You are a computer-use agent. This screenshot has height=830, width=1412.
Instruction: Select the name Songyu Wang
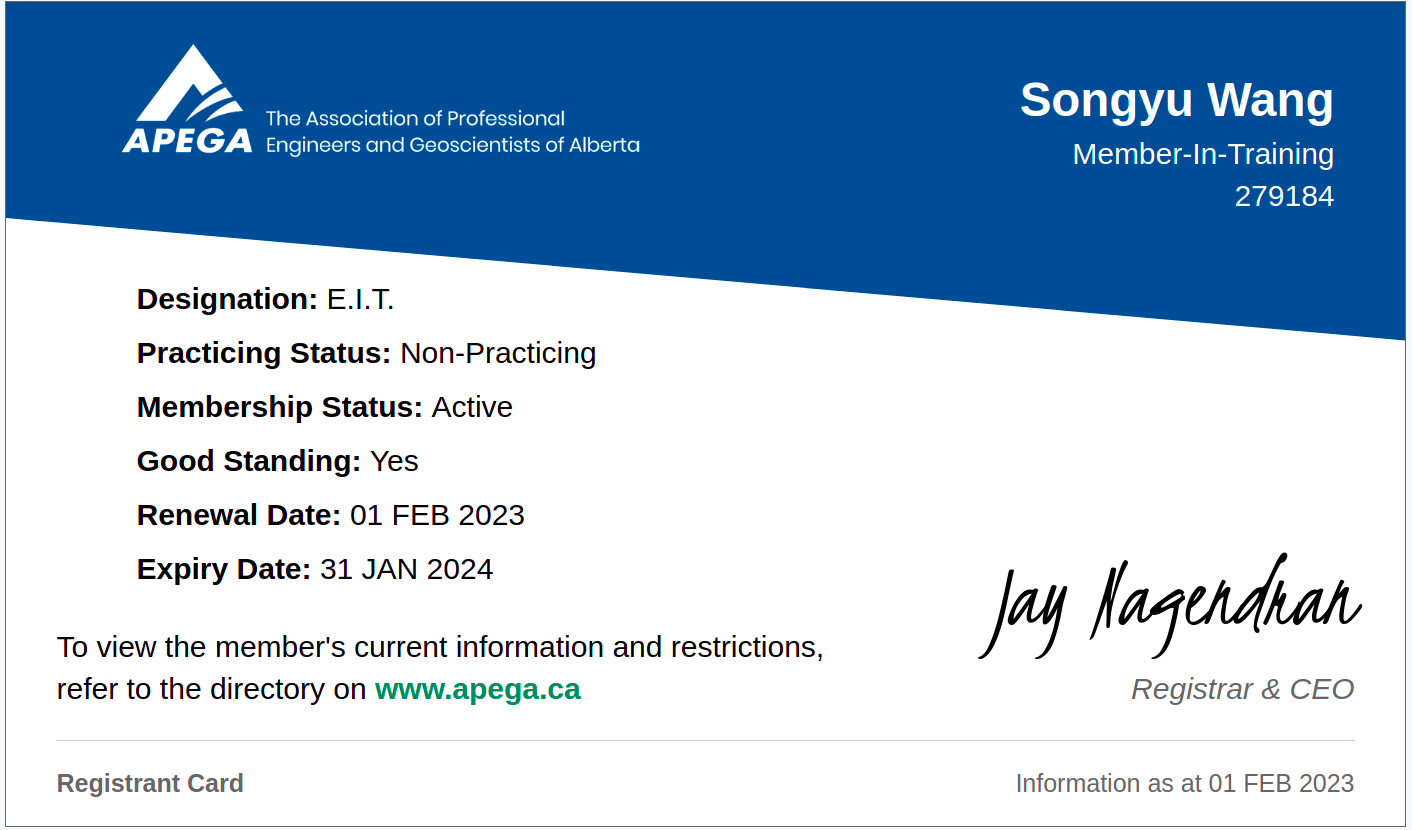click(x=1176, y=101)
